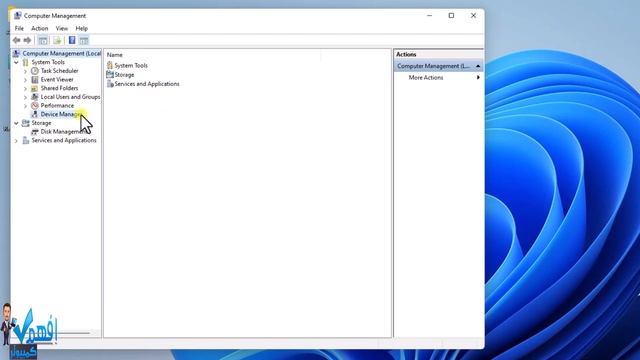The width and height of the screenshot is (640, 360).
Task: Click the Device Manager icon in tree
Action: click(35, 114)
